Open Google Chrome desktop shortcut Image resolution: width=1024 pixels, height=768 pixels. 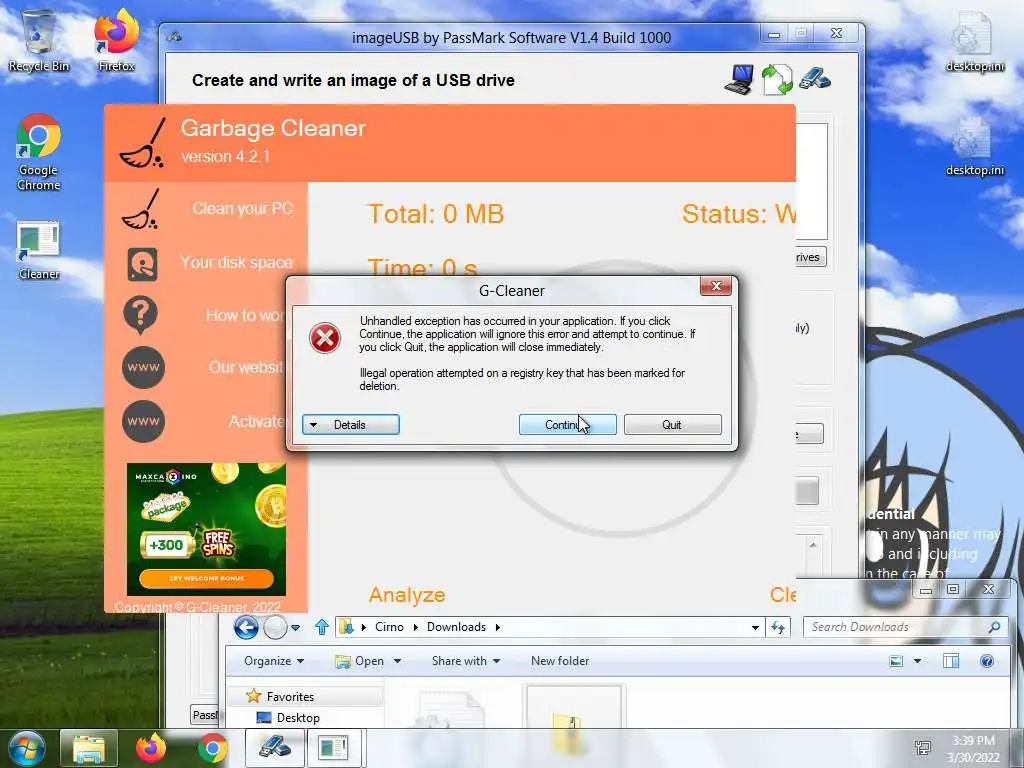[39, 152]
